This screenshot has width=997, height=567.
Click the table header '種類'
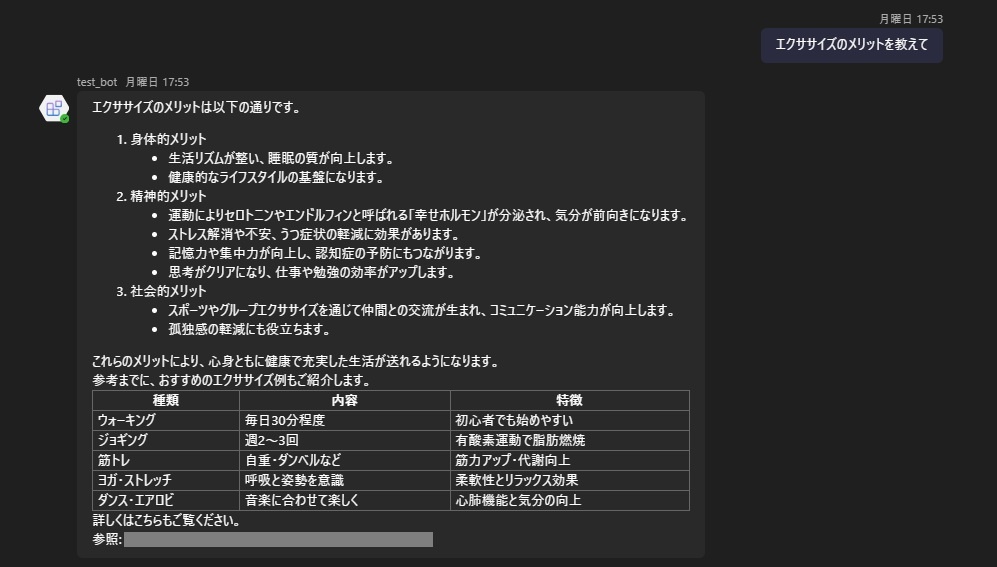(x=166, y=400)
